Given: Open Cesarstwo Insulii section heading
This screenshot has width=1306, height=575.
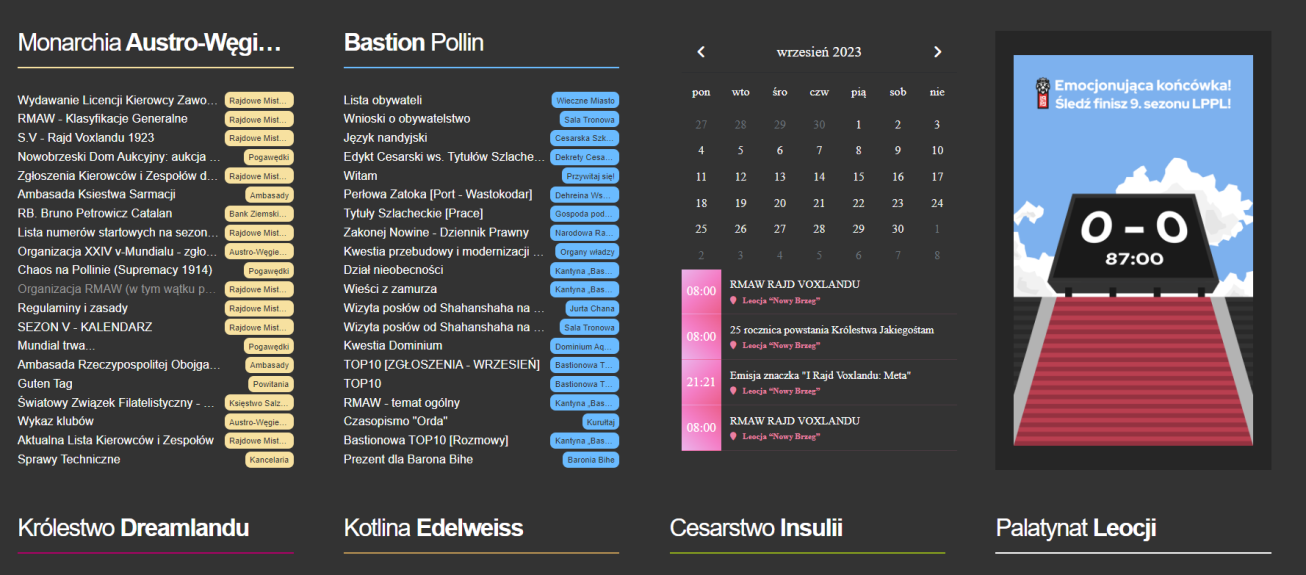Looking at the screenshot, I should tap(756, 528).
